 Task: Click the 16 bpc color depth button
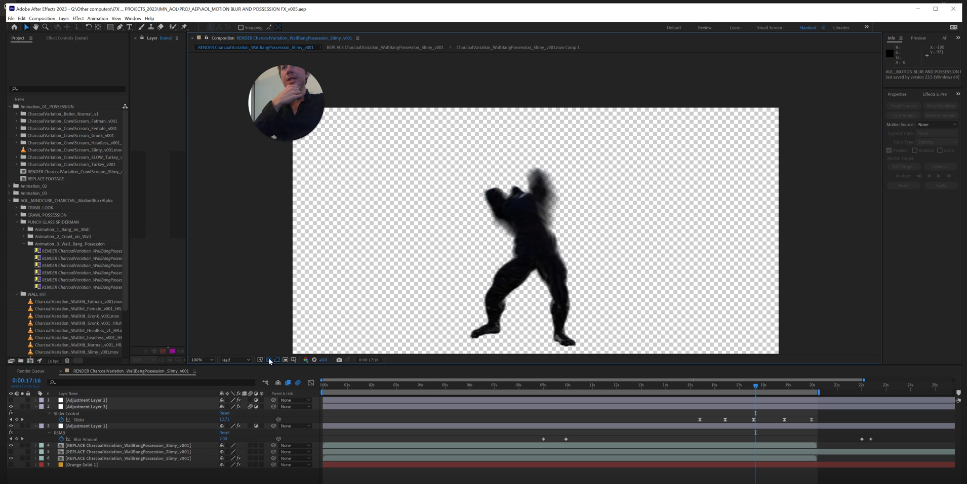[x=53, y=361]
